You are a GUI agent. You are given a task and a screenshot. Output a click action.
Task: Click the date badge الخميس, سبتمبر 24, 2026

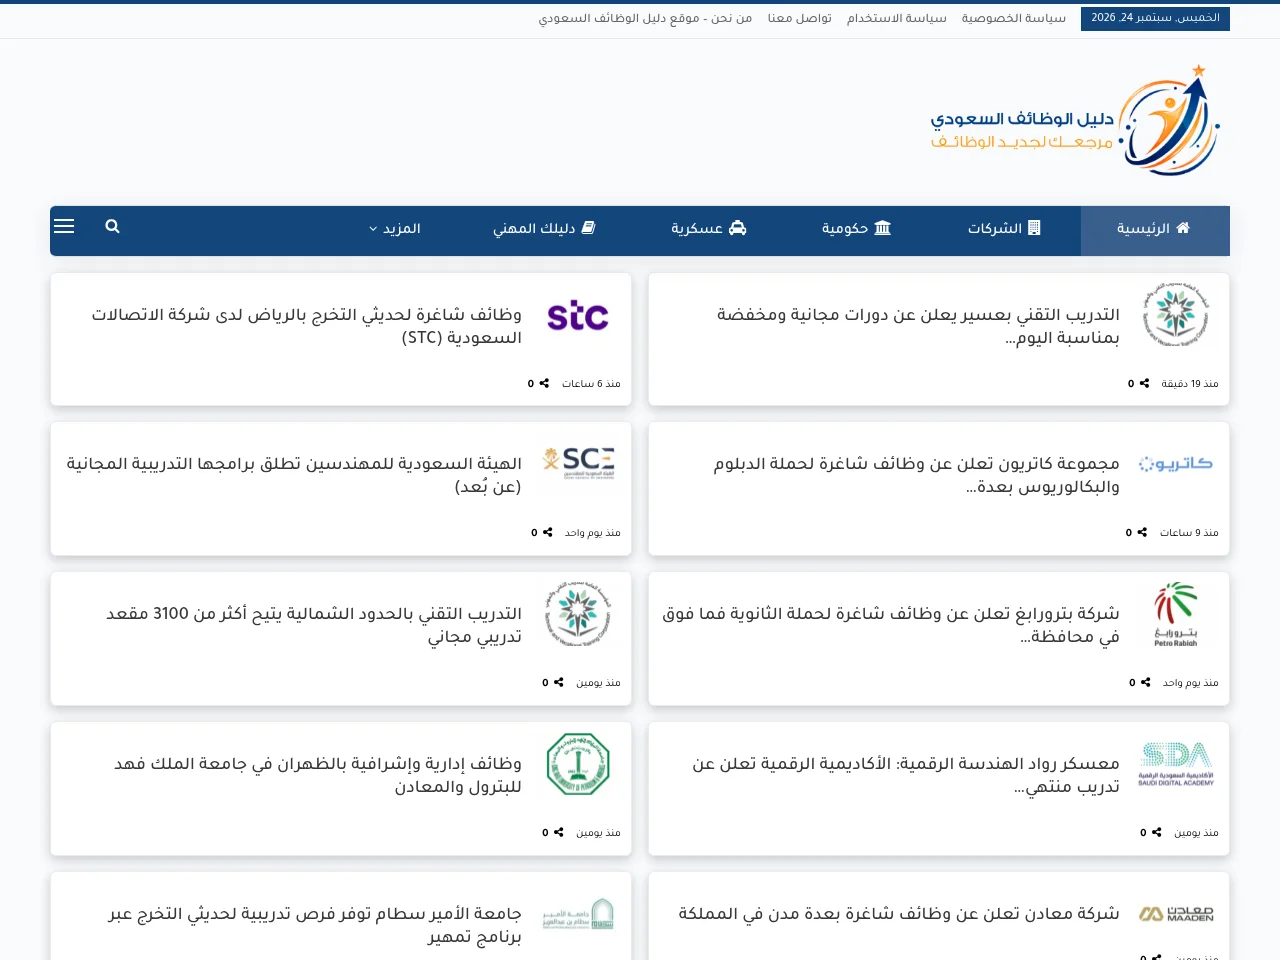click(1155, 18)
